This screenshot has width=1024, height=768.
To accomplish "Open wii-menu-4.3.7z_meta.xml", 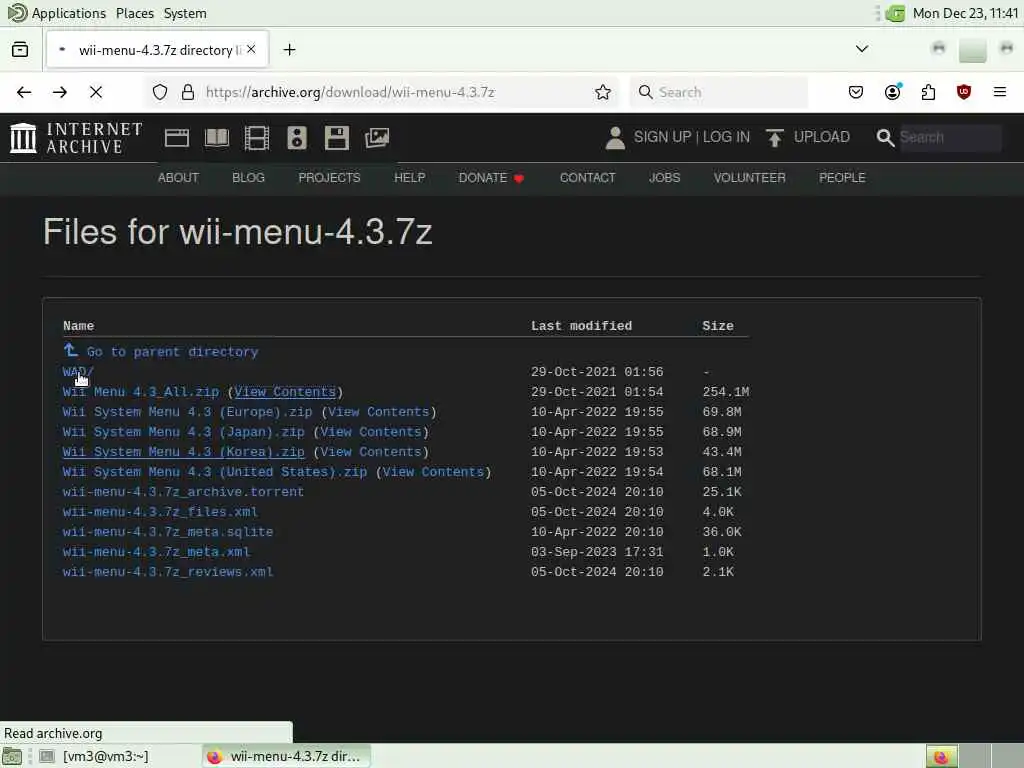I will [x=156, y=552].
